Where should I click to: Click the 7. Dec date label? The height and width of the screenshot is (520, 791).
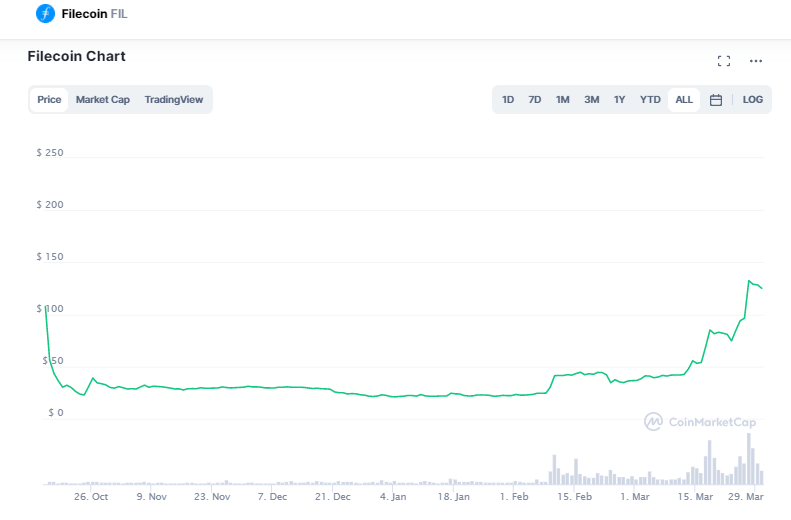tap(272, 496)
